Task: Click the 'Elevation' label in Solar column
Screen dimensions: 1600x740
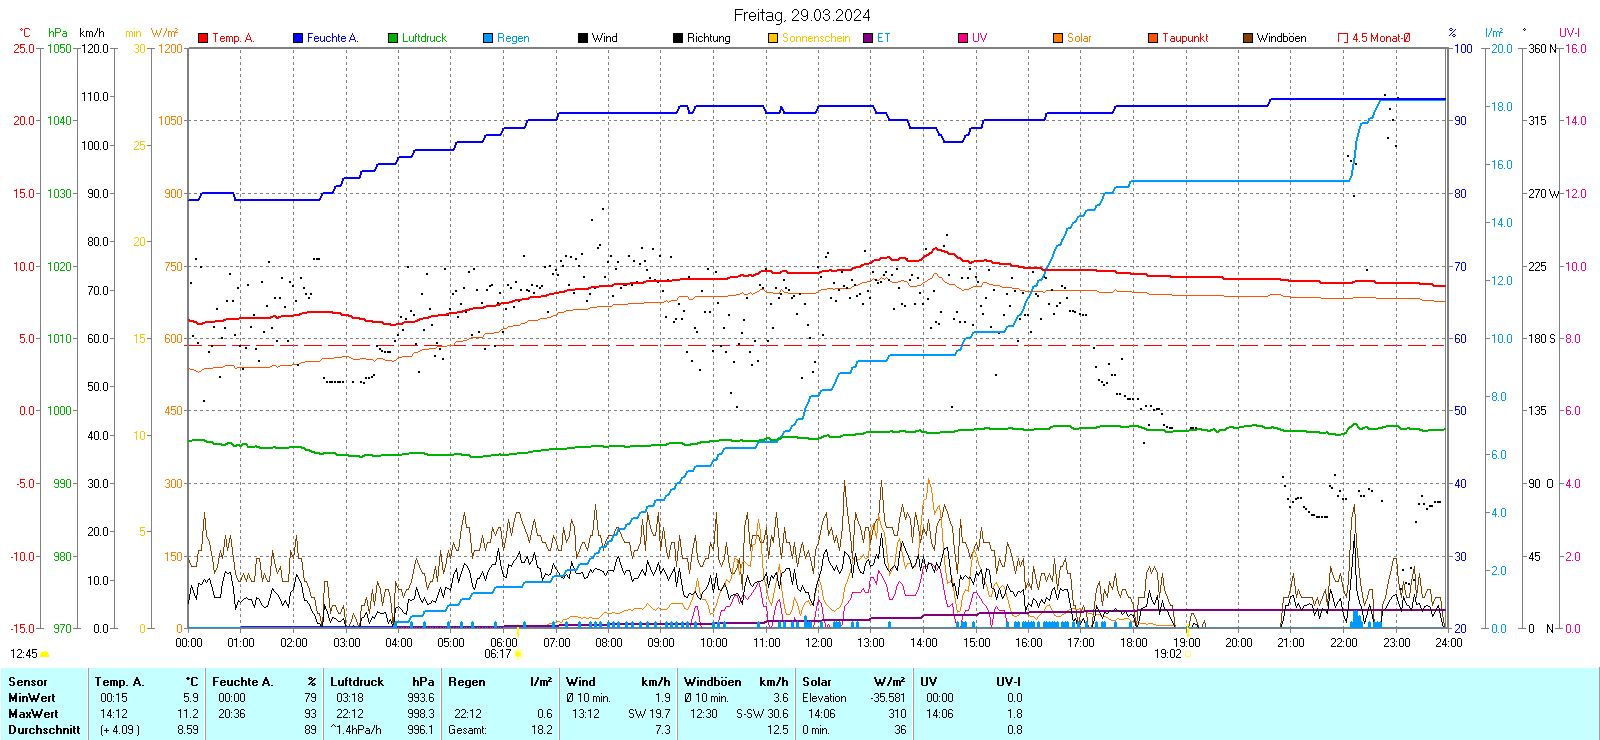Action: tap(824, 698)
